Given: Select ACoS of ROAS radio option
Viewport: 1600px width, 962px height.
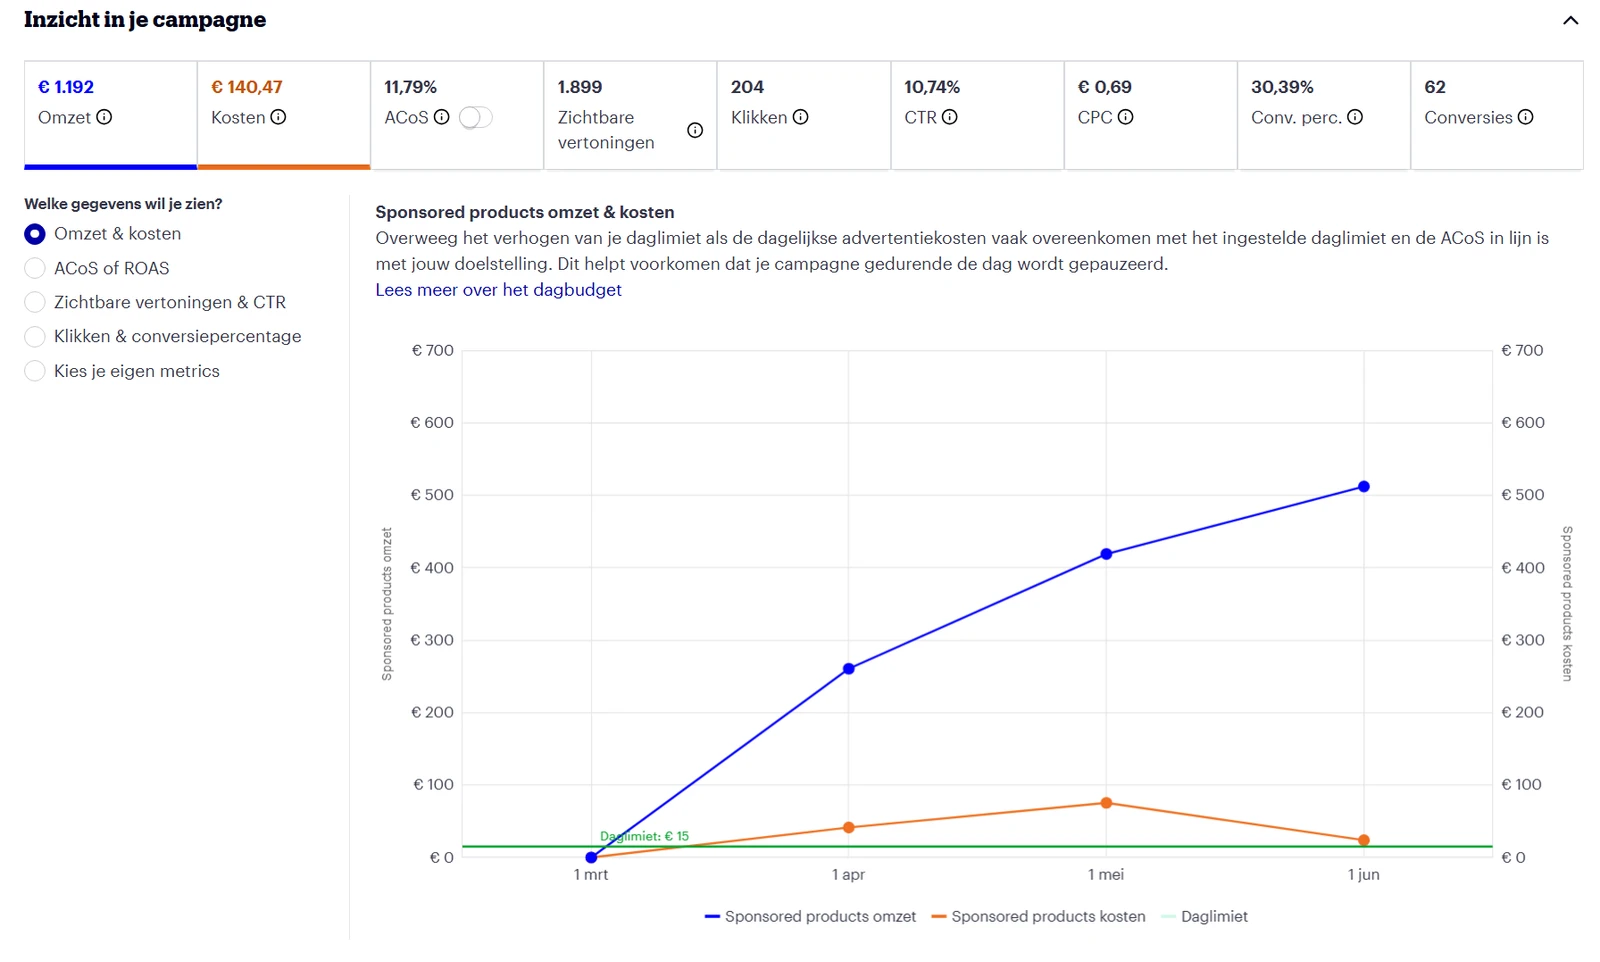Looking at the screenshot, I should point(35,268).
